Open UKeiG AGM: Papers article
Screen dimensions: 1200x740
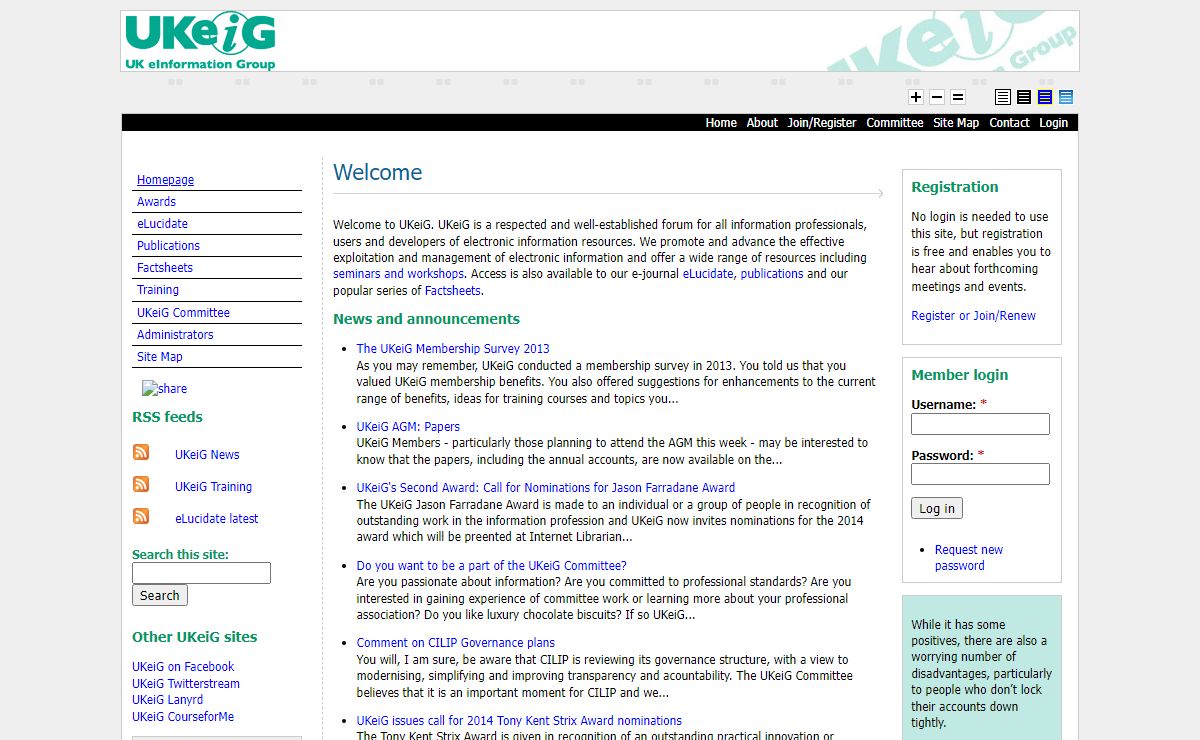(x=408, y=427)
